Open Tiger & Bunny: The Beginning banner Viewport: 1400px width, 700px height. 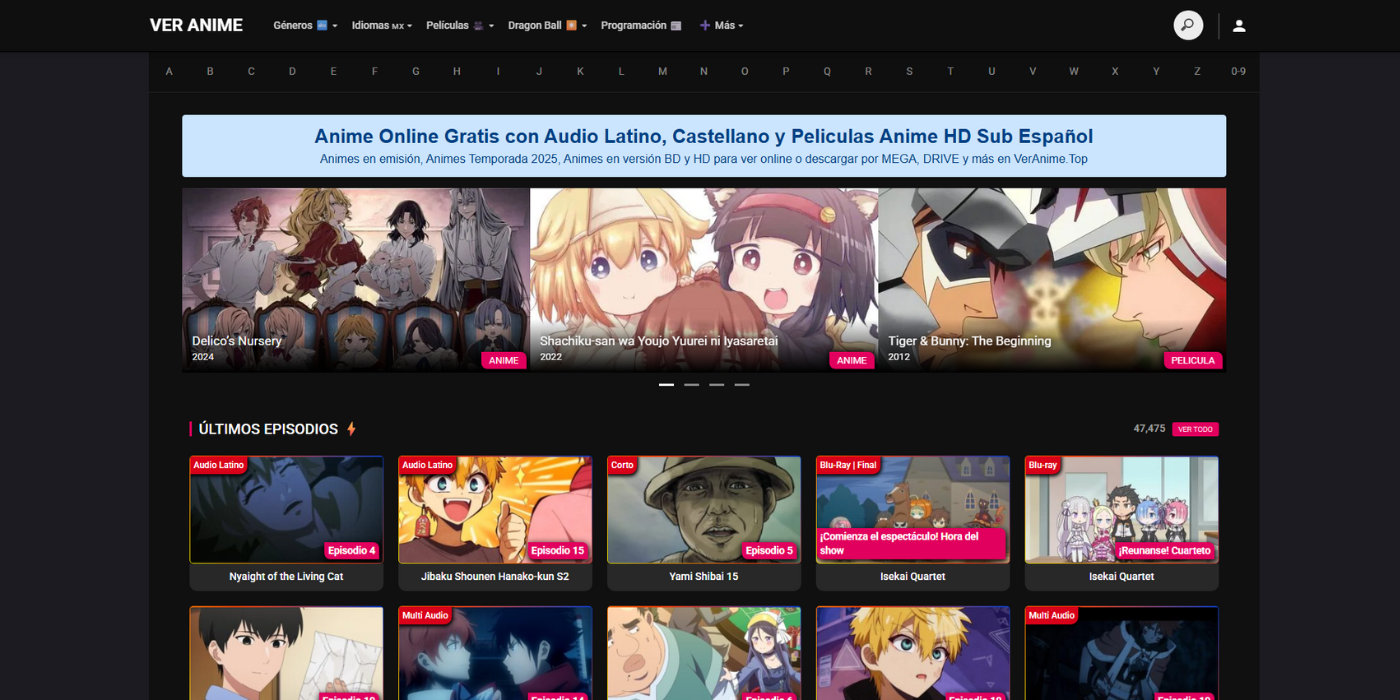click(1051, 280)
